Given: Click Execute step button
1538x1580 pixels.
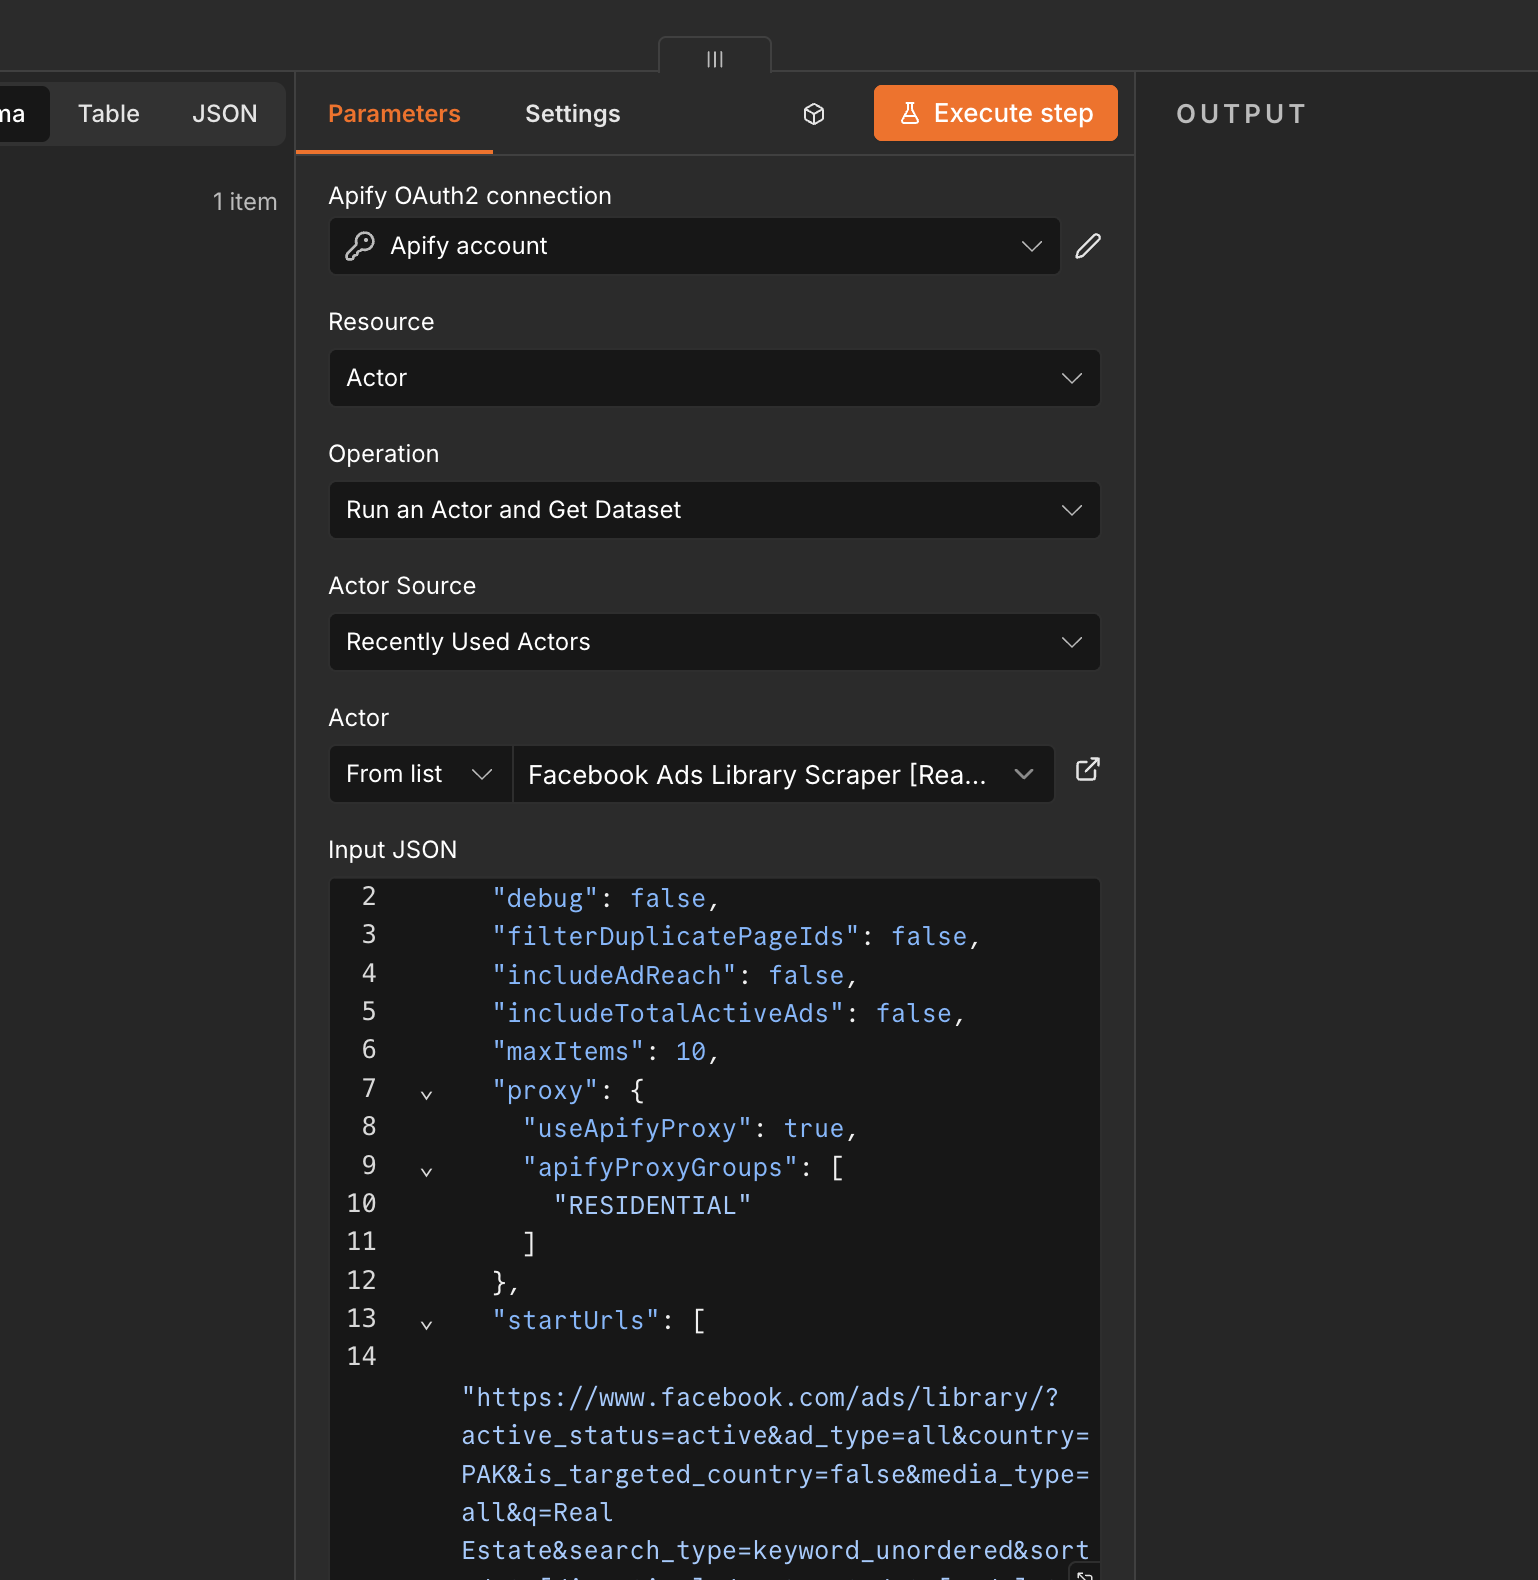Looking at the screenshot, I should click(x=996, y=113).
